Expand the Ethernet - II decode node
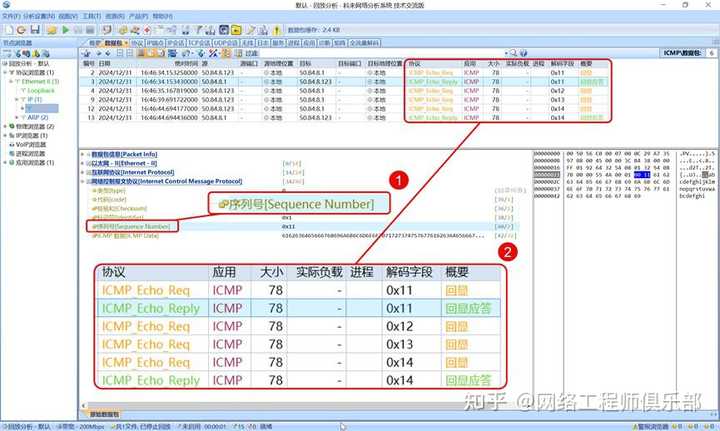The height and width of the screenshot is (431, 720). 85,163
